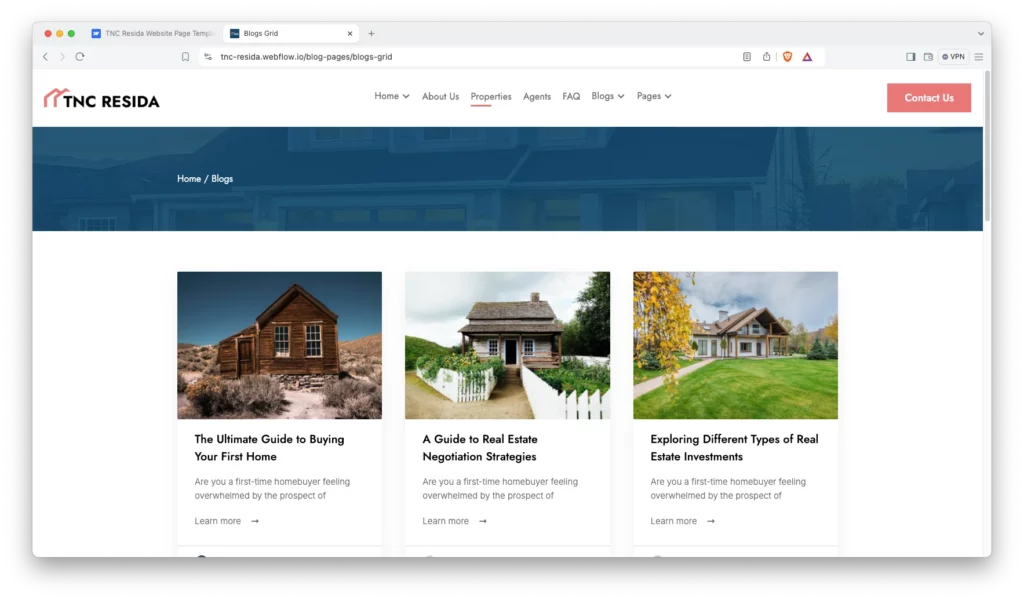Open the share icon in address bar
This screenshot has height=600, width=1024.
766,57
